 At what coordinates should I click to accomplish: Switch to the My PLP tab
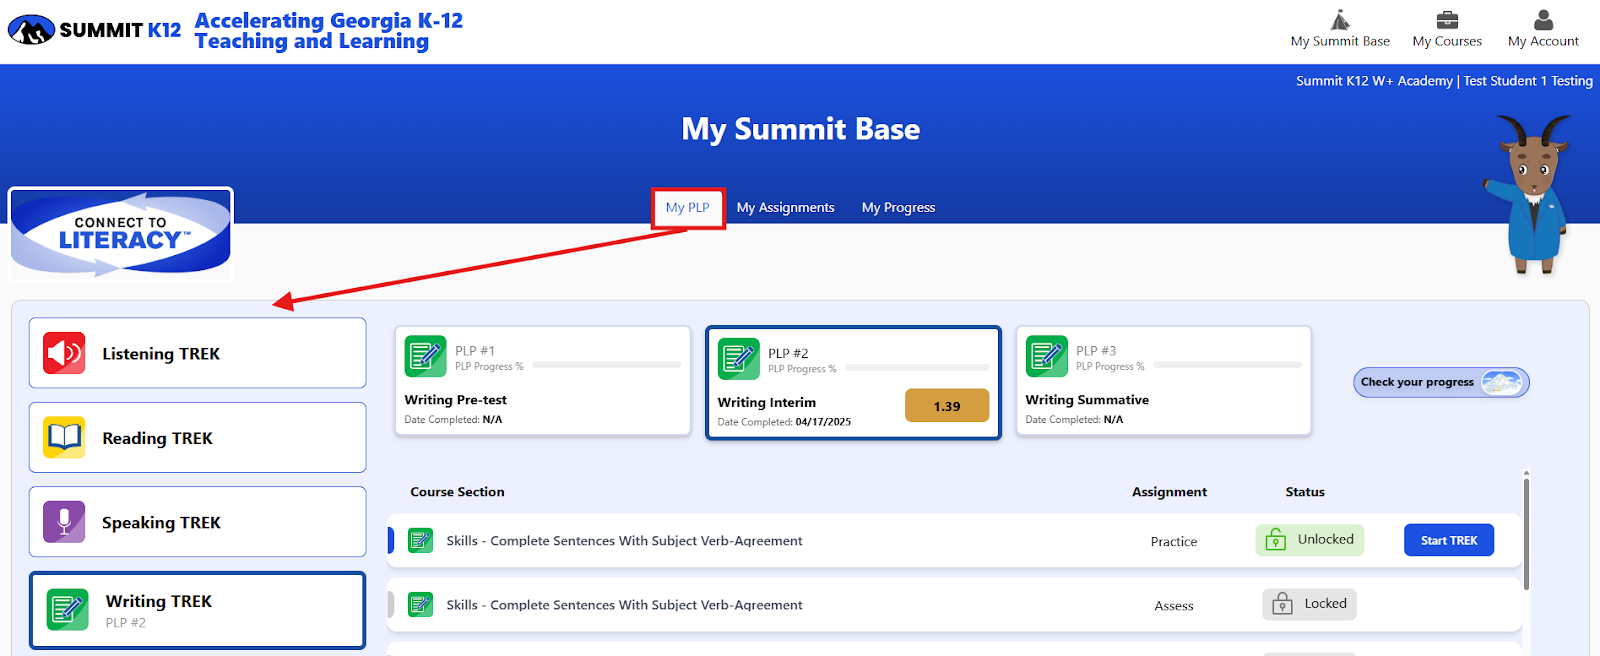coord(688,208)
